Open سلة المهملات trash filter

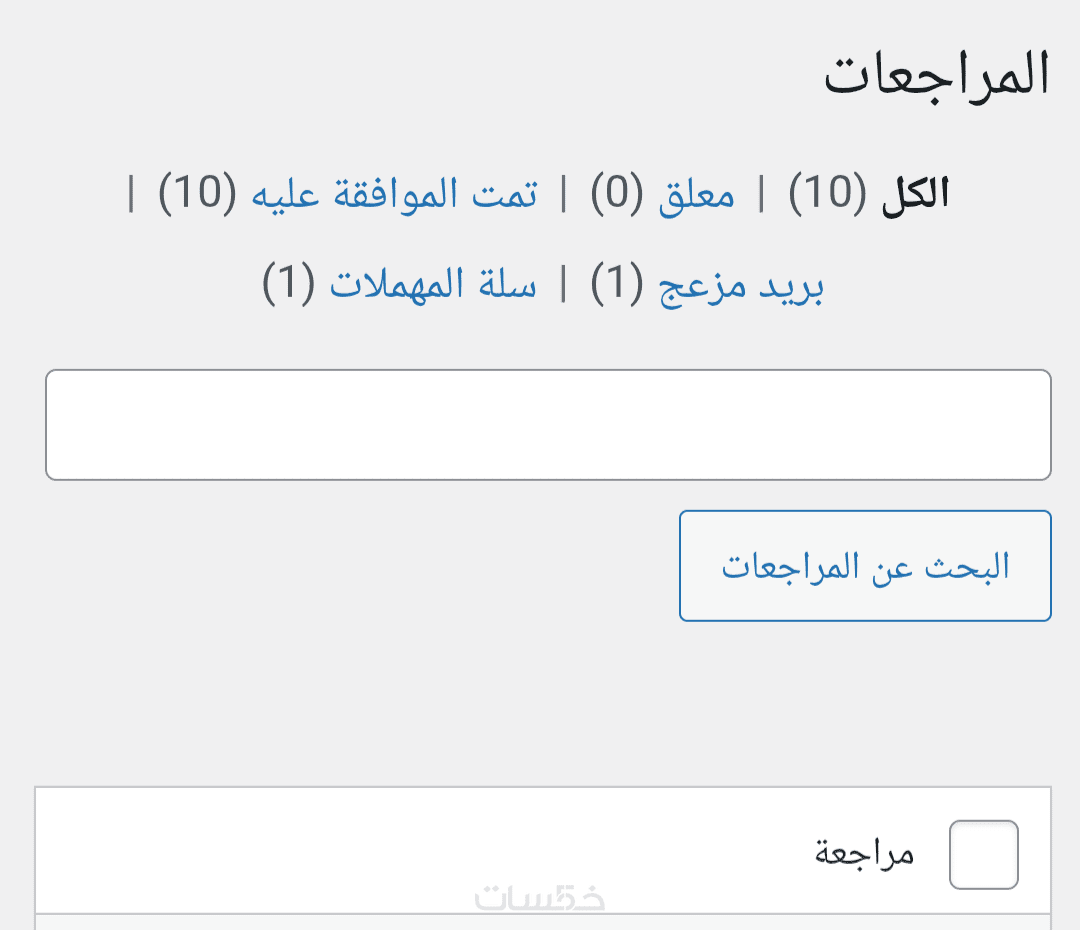click(x=433, y=286)
